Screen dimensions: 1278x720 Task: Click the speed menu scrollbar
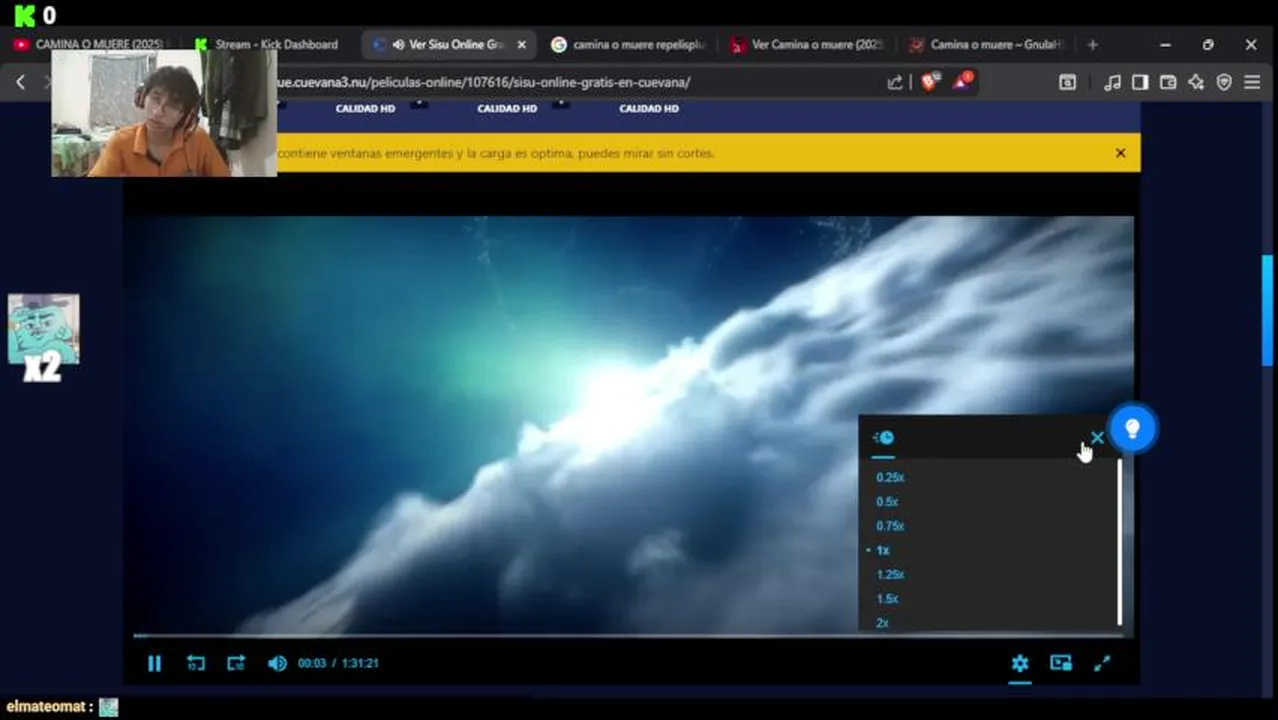[1119, 542]
